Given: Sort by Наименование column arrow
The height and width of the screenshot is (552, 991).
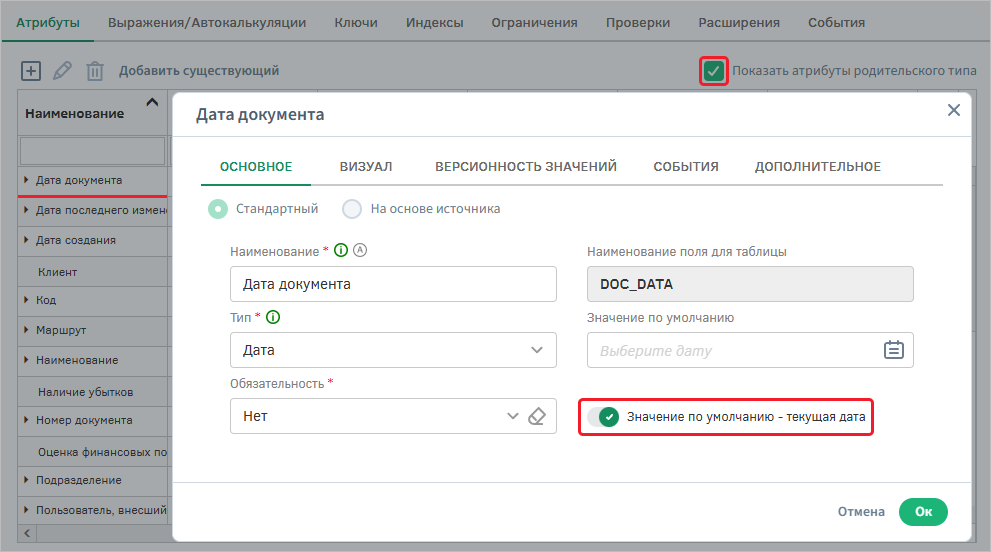Looking at the screenshot, I should click(x=152, y=102).
